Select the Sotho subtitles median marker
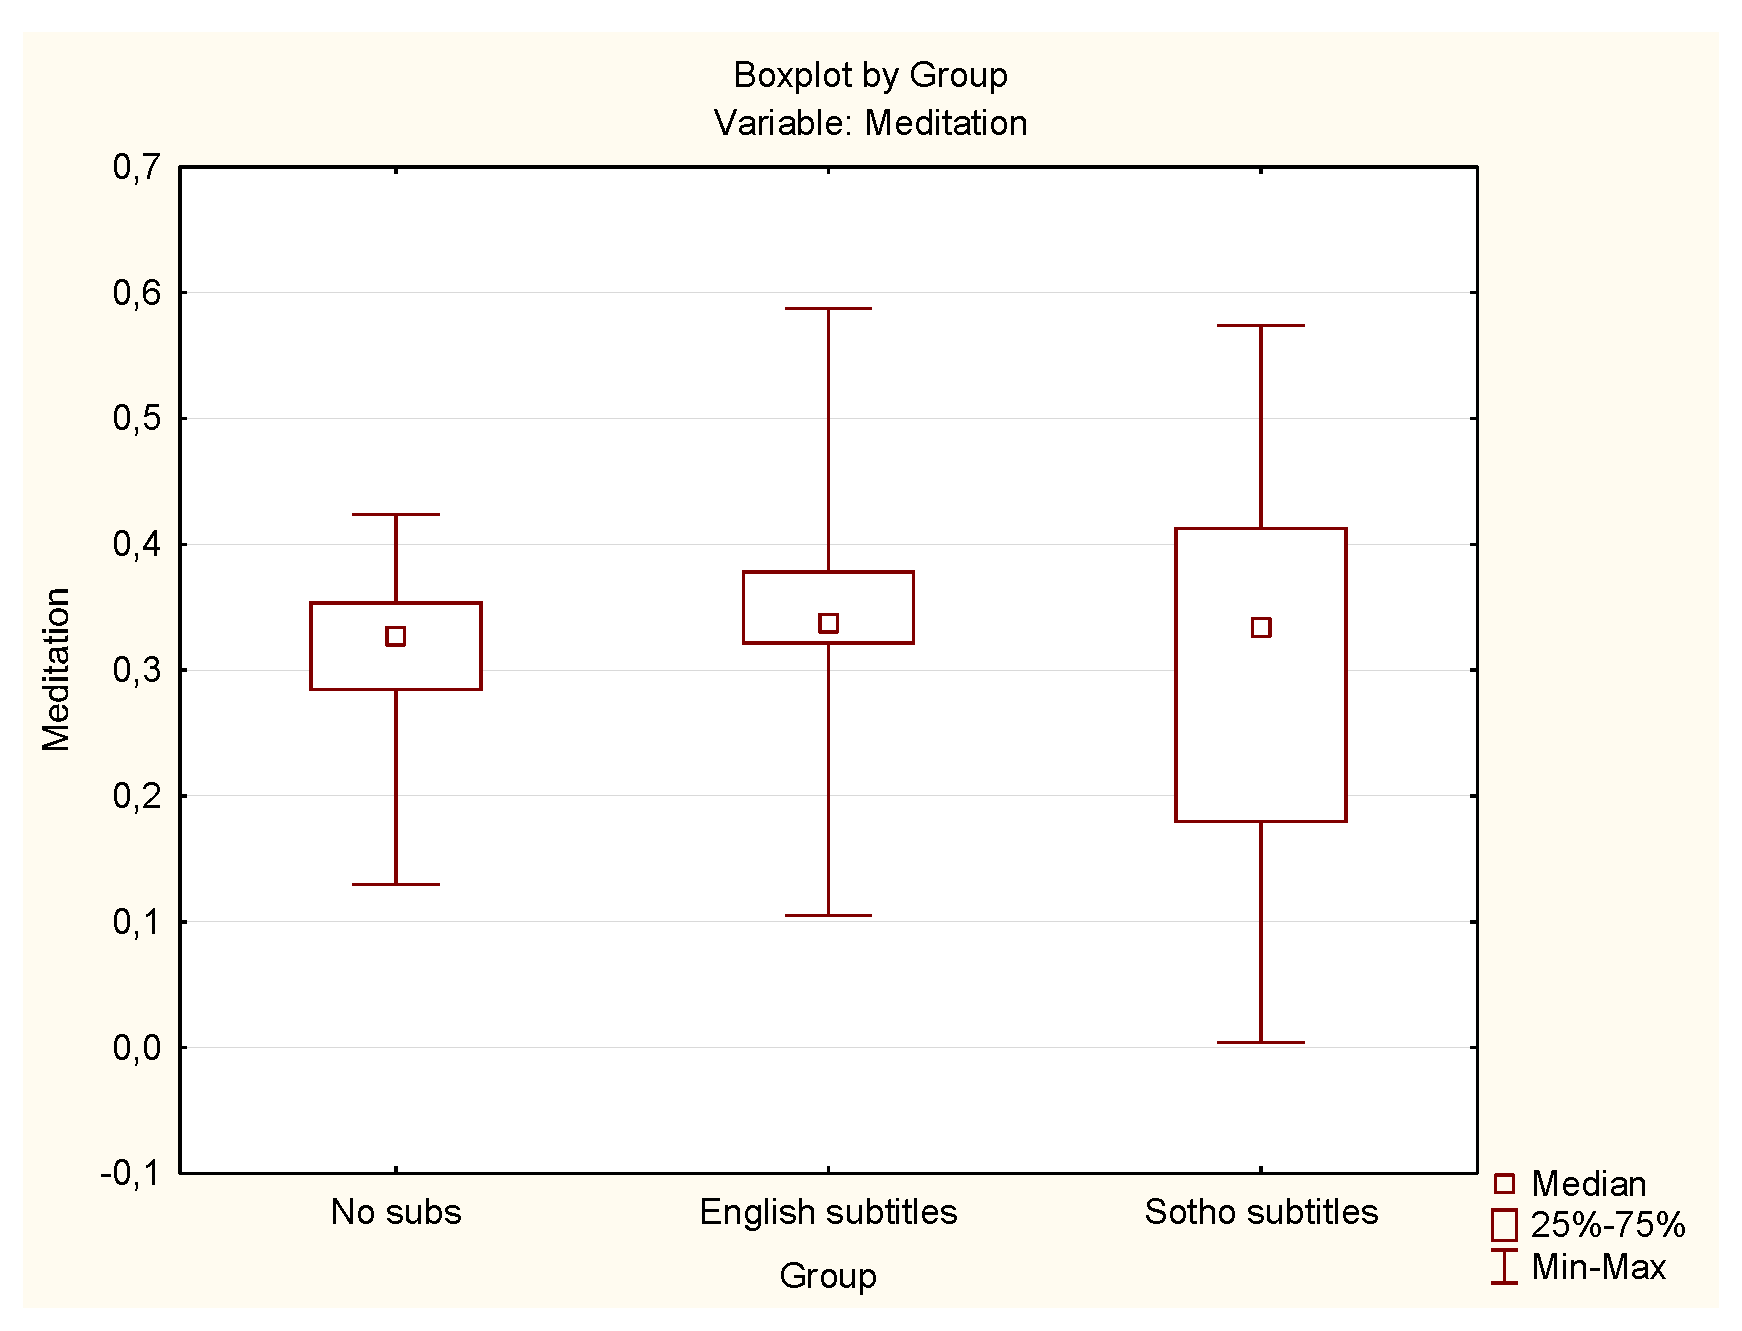 click(1261, 628)
